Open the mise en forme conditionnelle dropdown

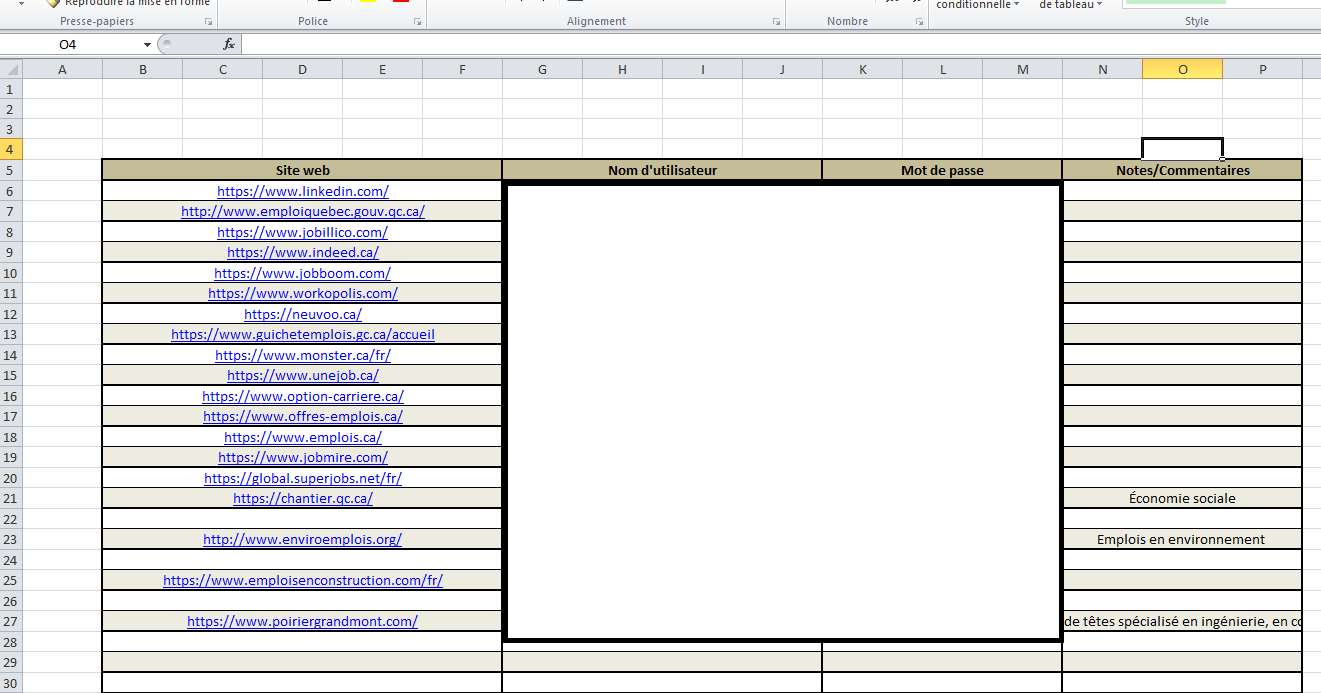978,4
